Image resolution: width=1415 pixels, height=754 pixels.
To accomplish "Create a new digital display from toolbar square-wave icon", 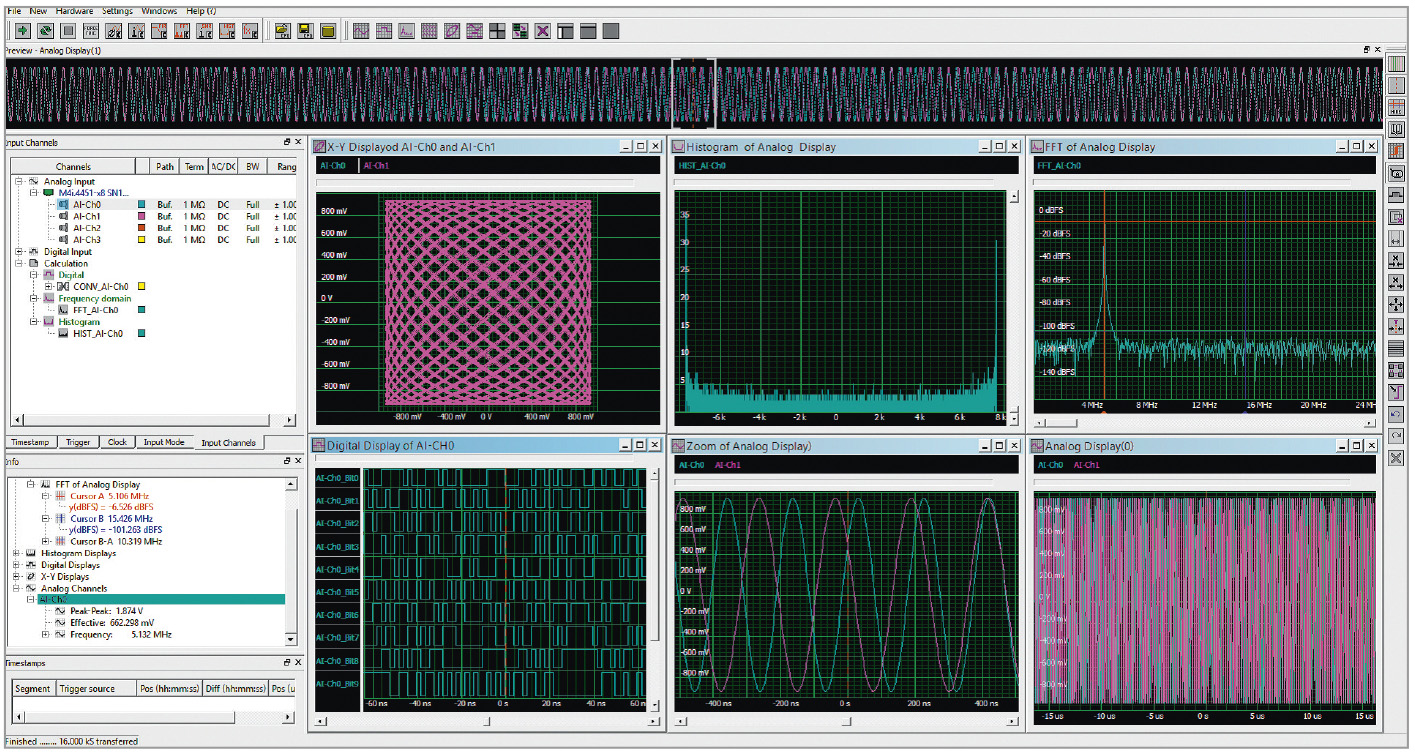I will [383, 31].
